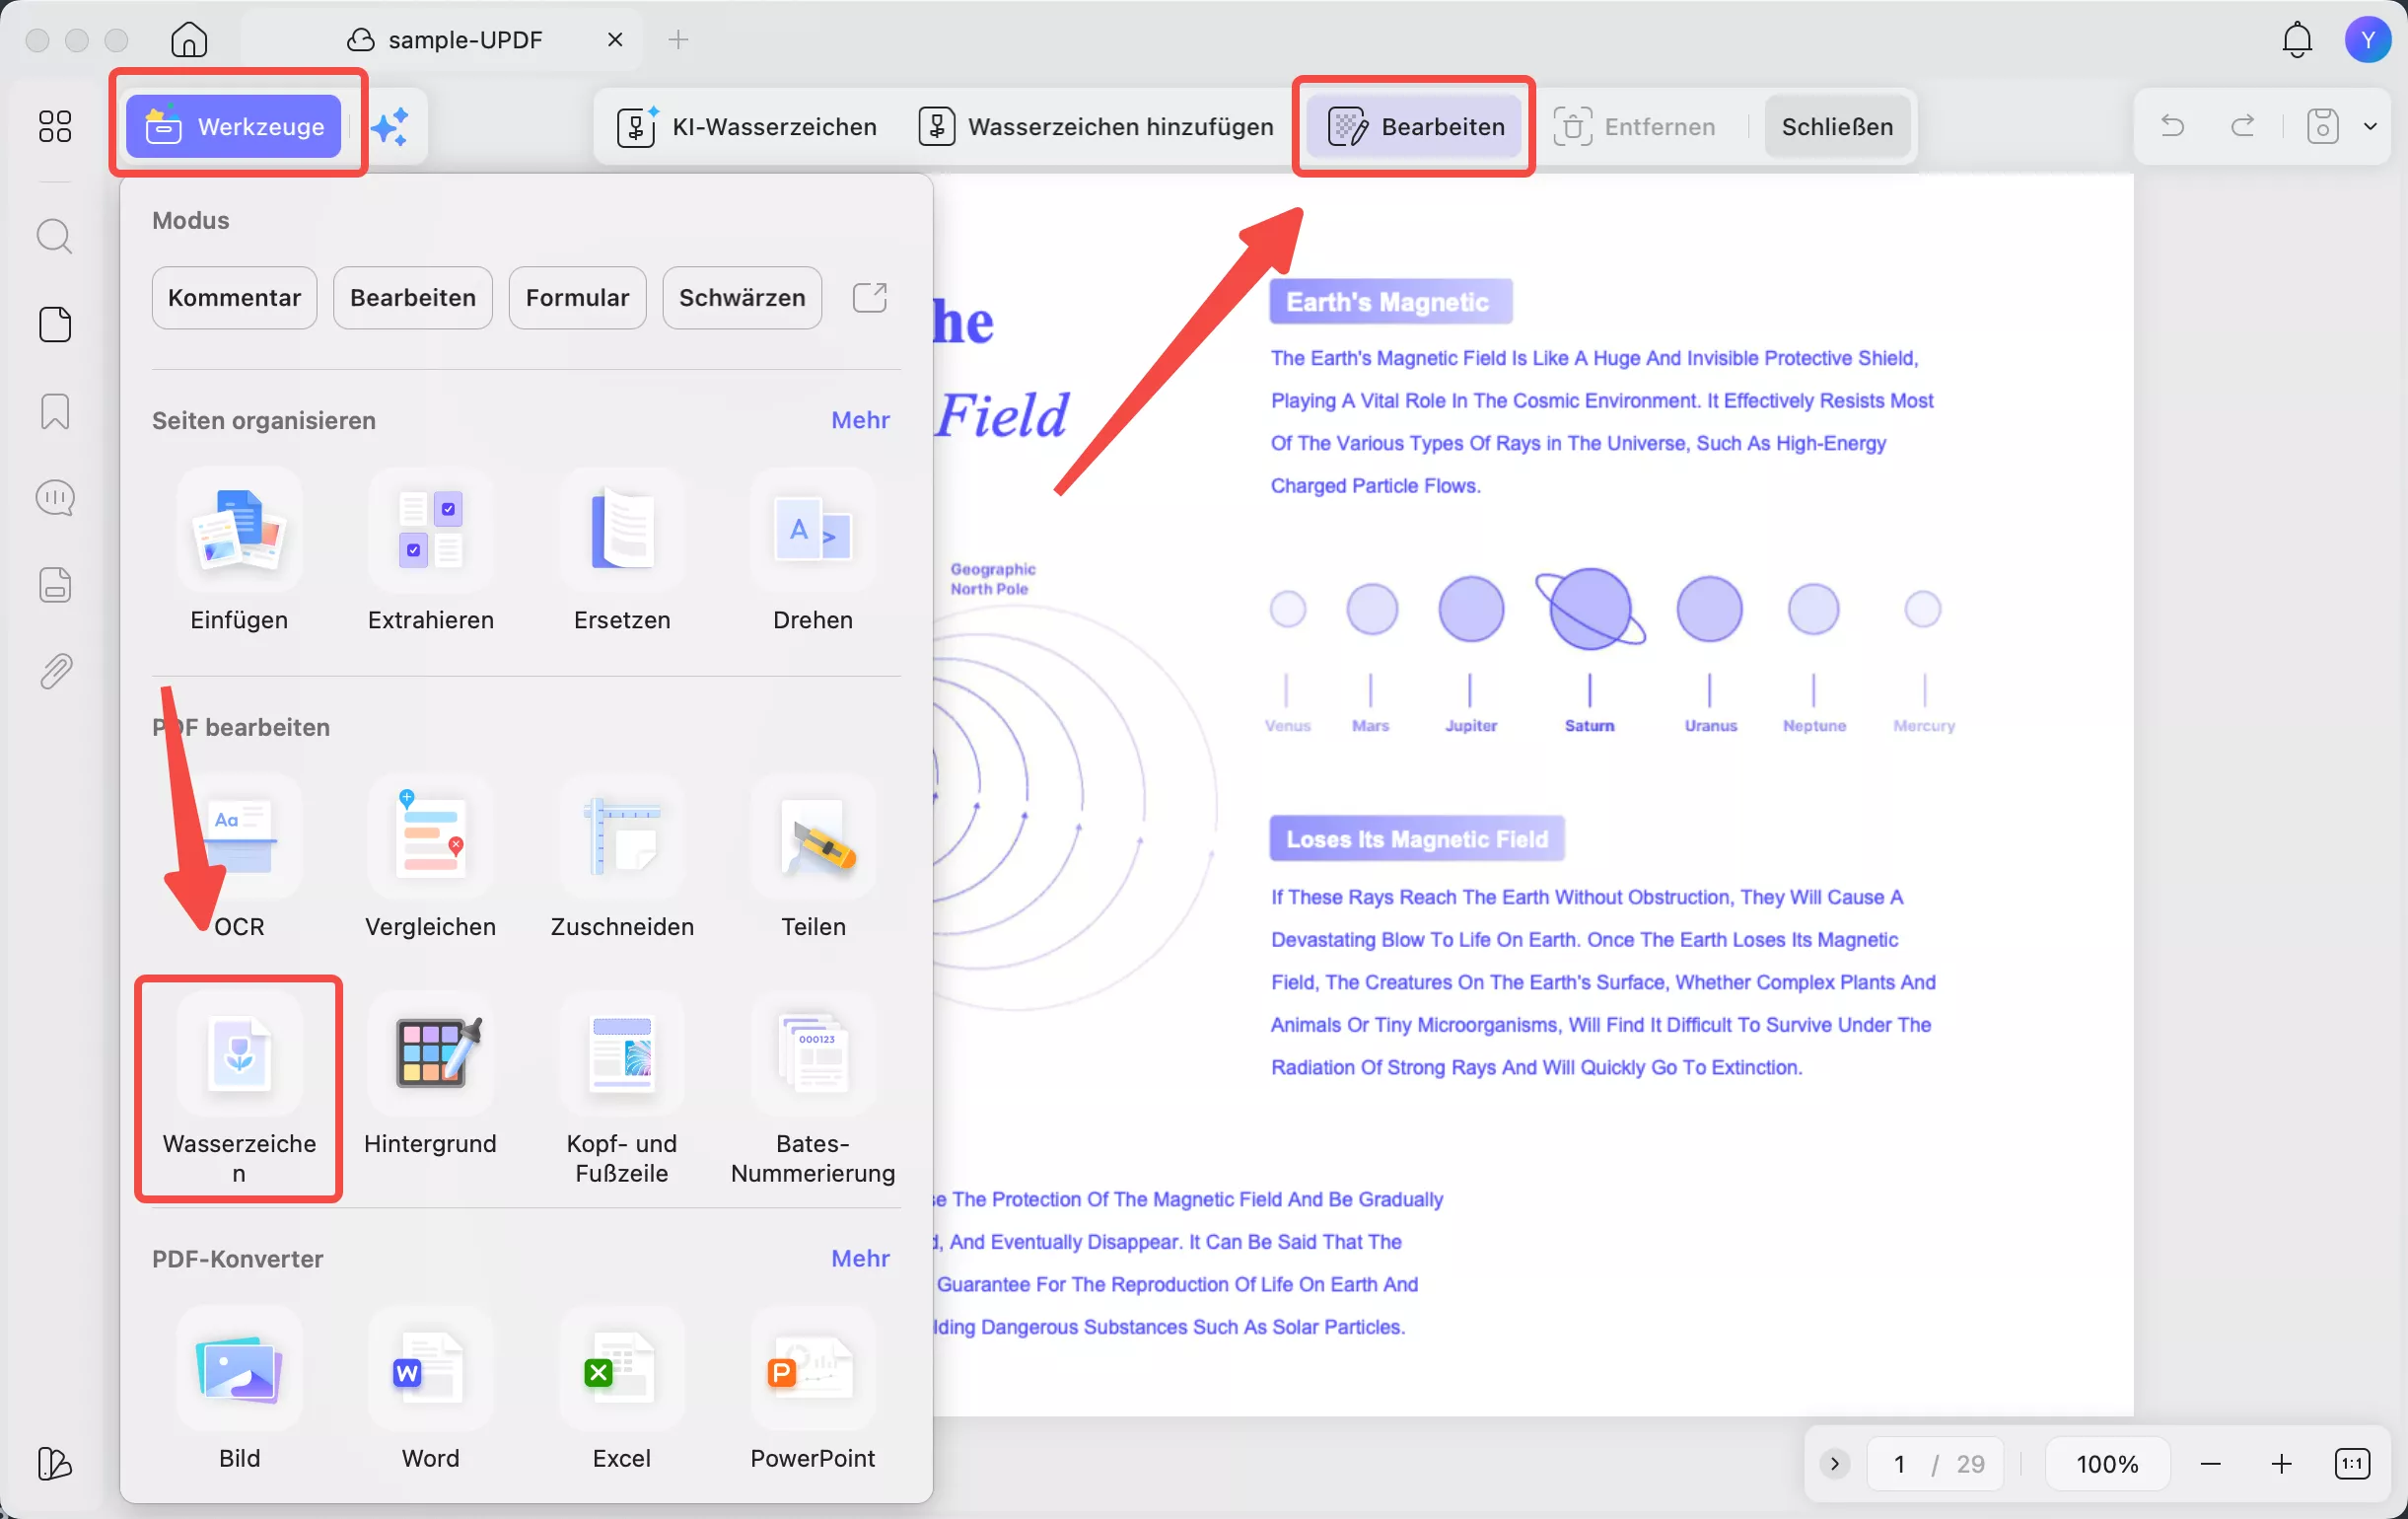Open the notification bell
Image resolution: width=2408 pixels, height=1519 pixels.
click(2297, 40)
